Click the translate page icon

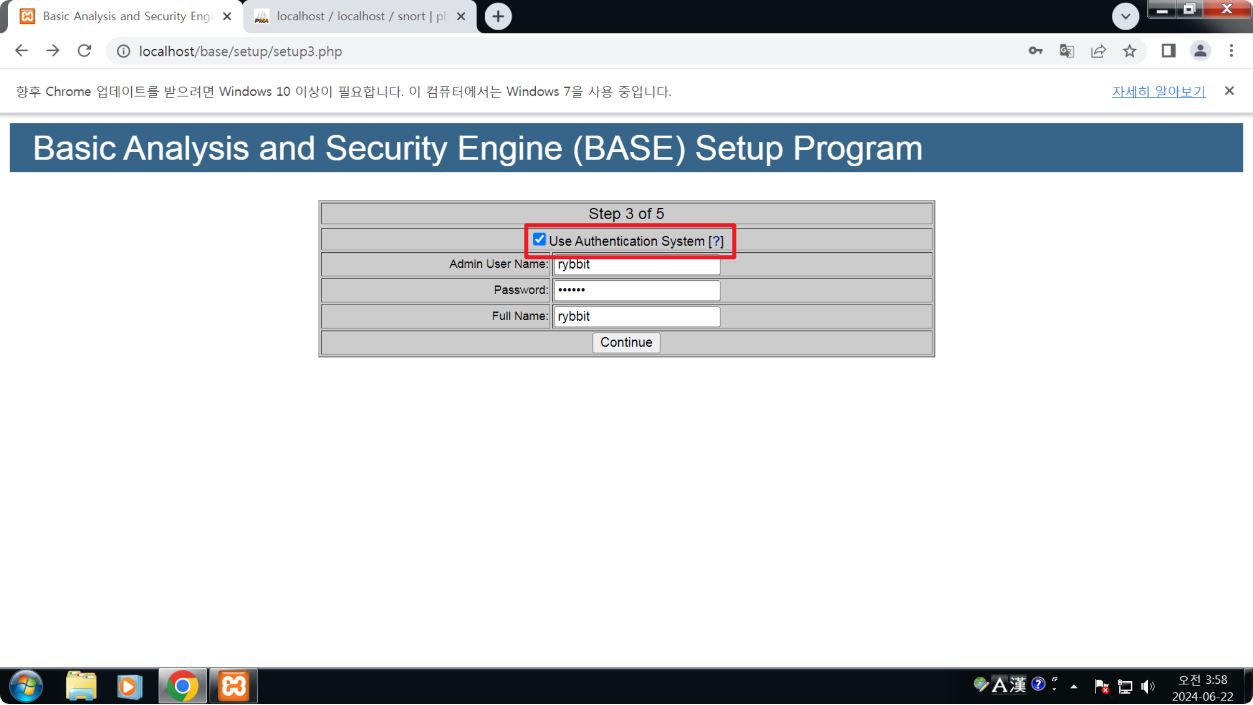coord(1067,51)
